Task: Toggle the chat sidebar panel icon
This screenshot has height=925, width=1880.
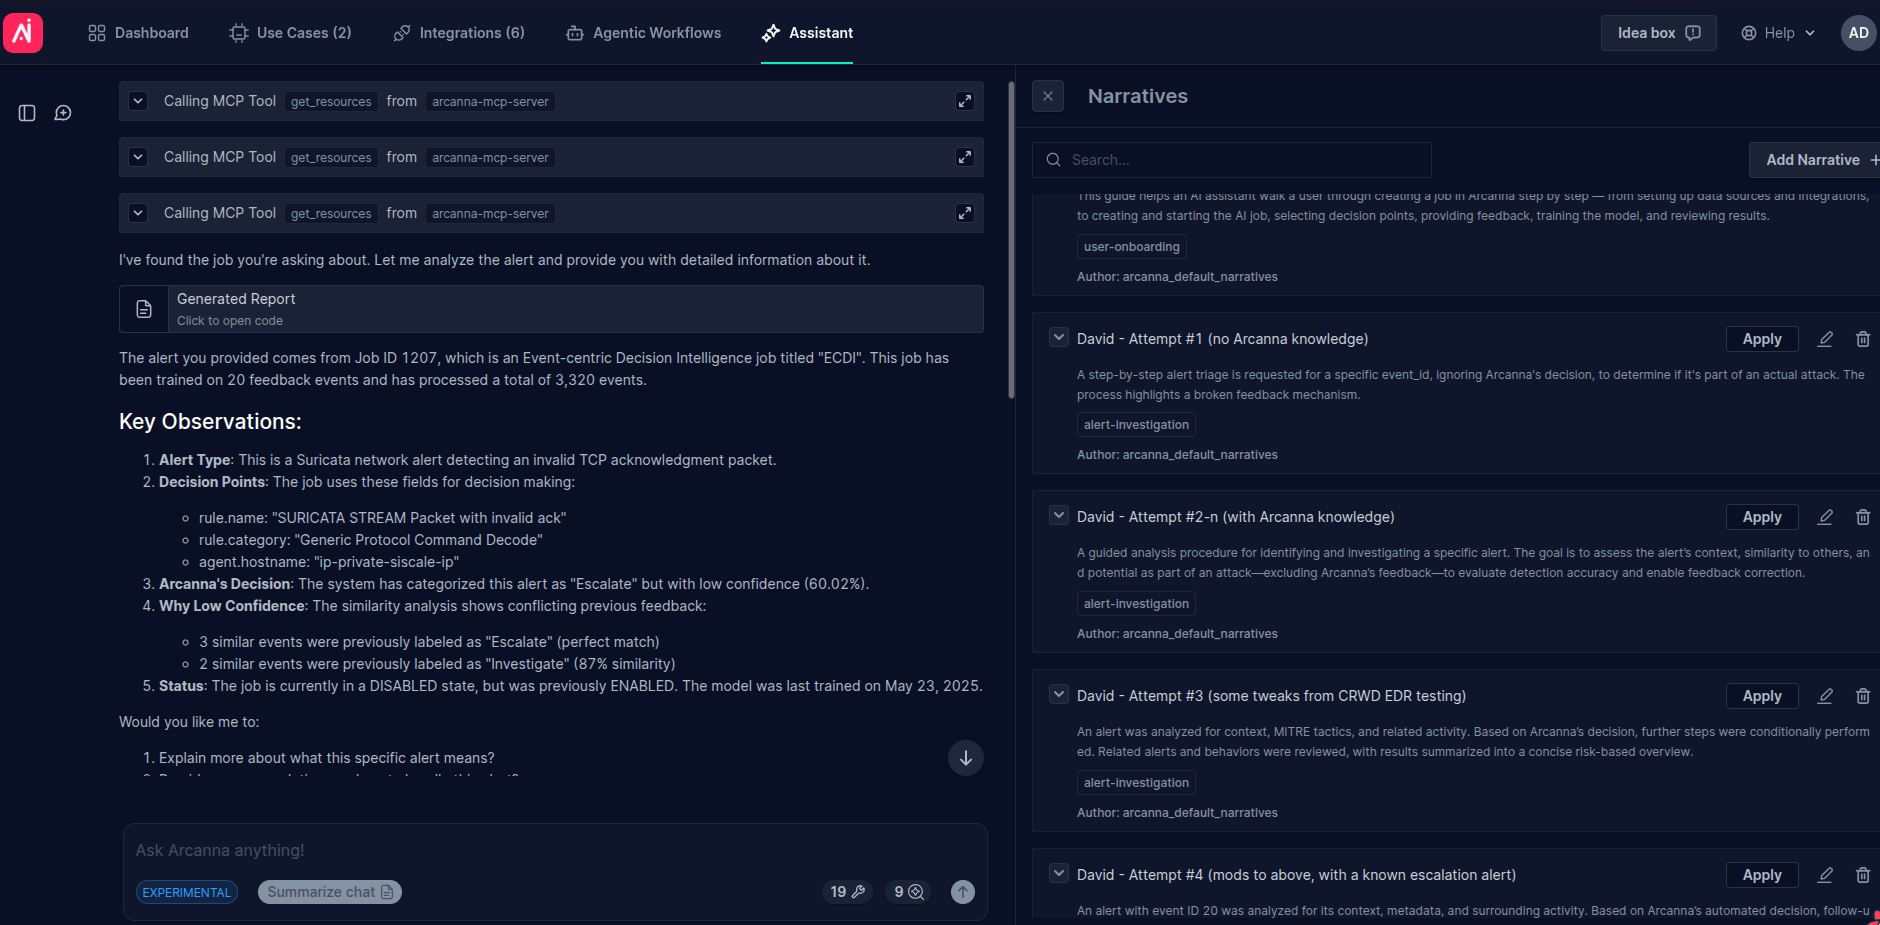Action: coord(27,113)
